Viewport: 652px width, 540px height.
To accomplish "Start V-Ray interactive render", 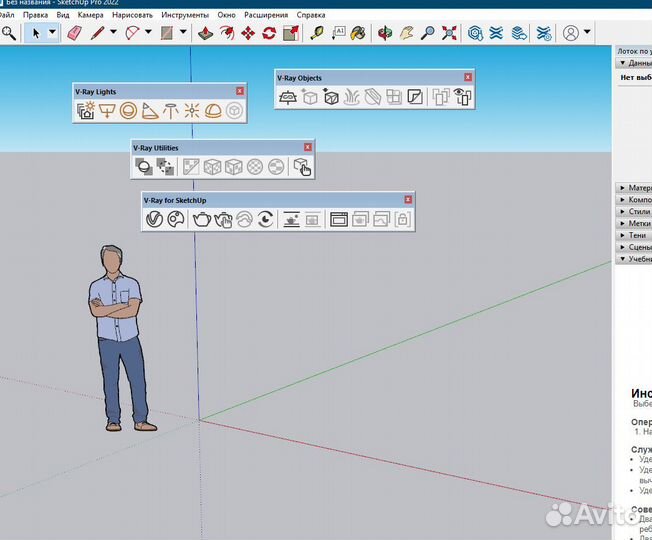I will point(223,219).
